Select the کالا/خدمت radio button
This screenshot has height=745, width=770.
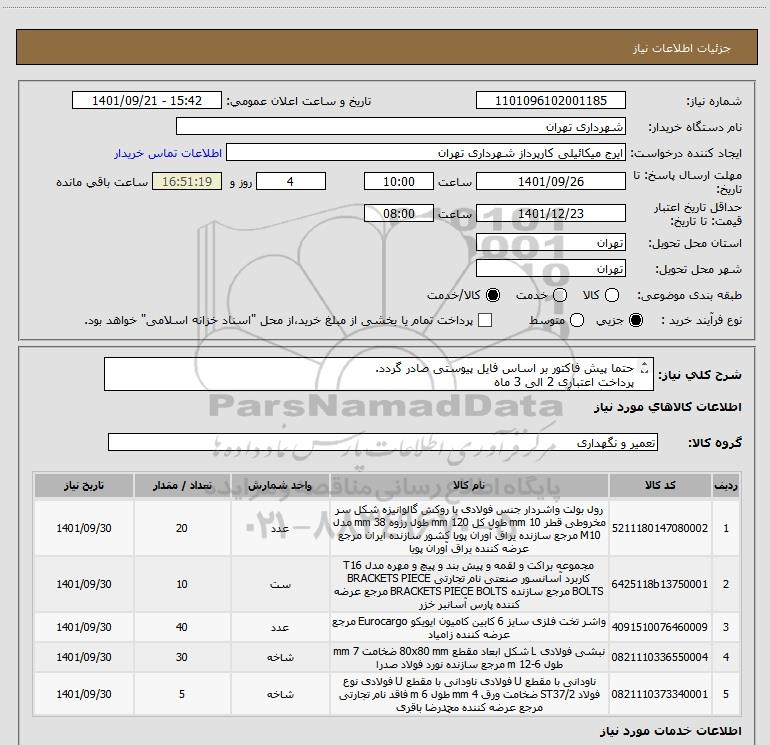493,295
